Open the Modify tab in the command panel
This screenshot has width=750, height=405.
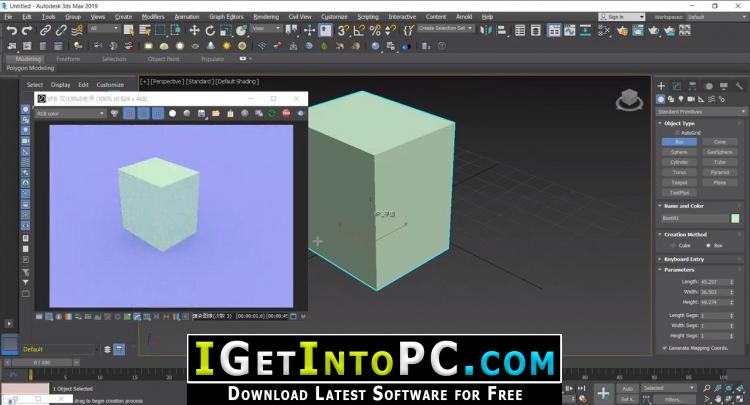click(677, 86)
